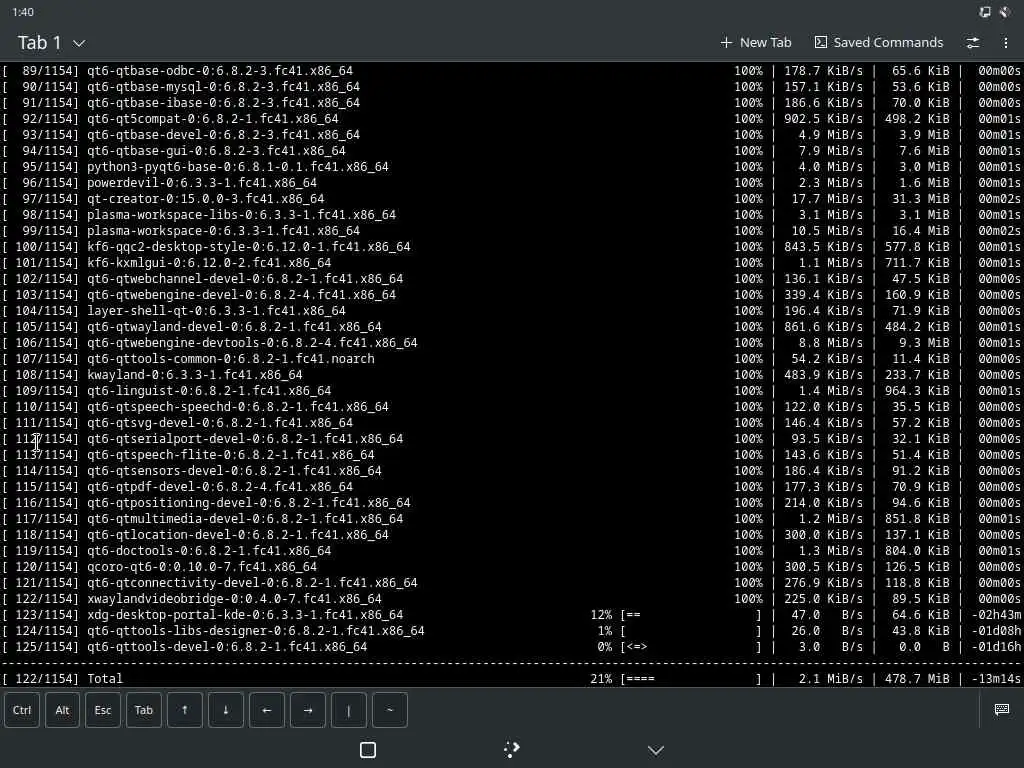
Task: Toggle the on-screen keyboard icon
Action: click(x=1002, y=709)
